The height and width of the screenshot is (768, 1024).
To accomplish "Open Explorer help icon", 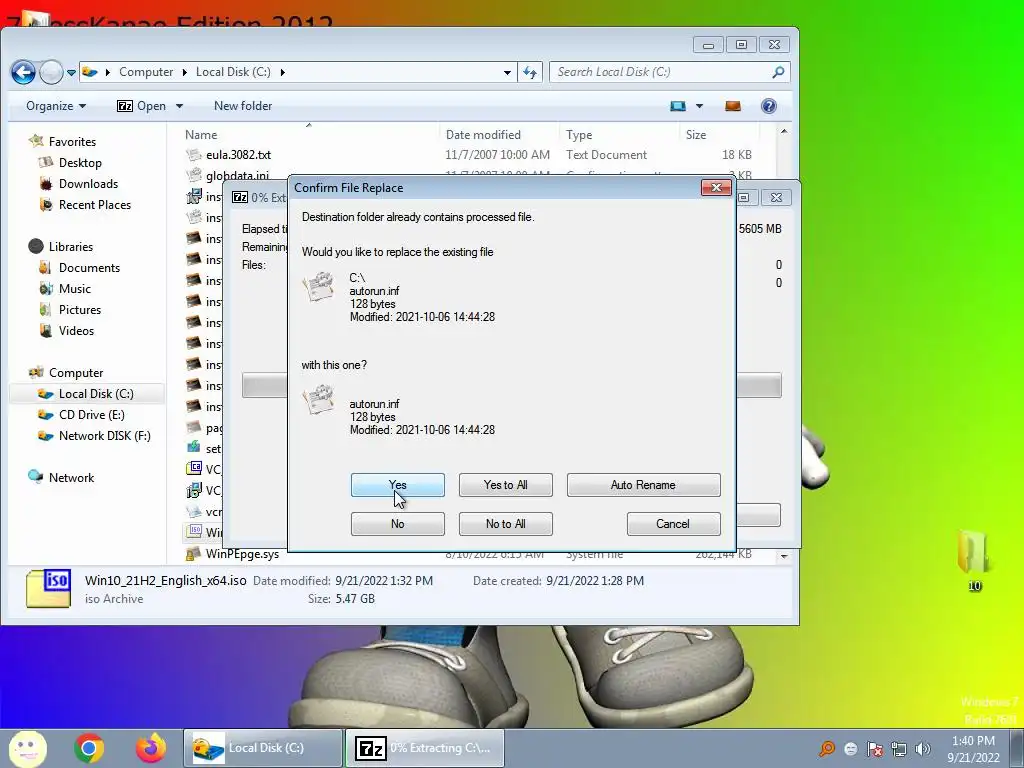I will coord(769,106).
